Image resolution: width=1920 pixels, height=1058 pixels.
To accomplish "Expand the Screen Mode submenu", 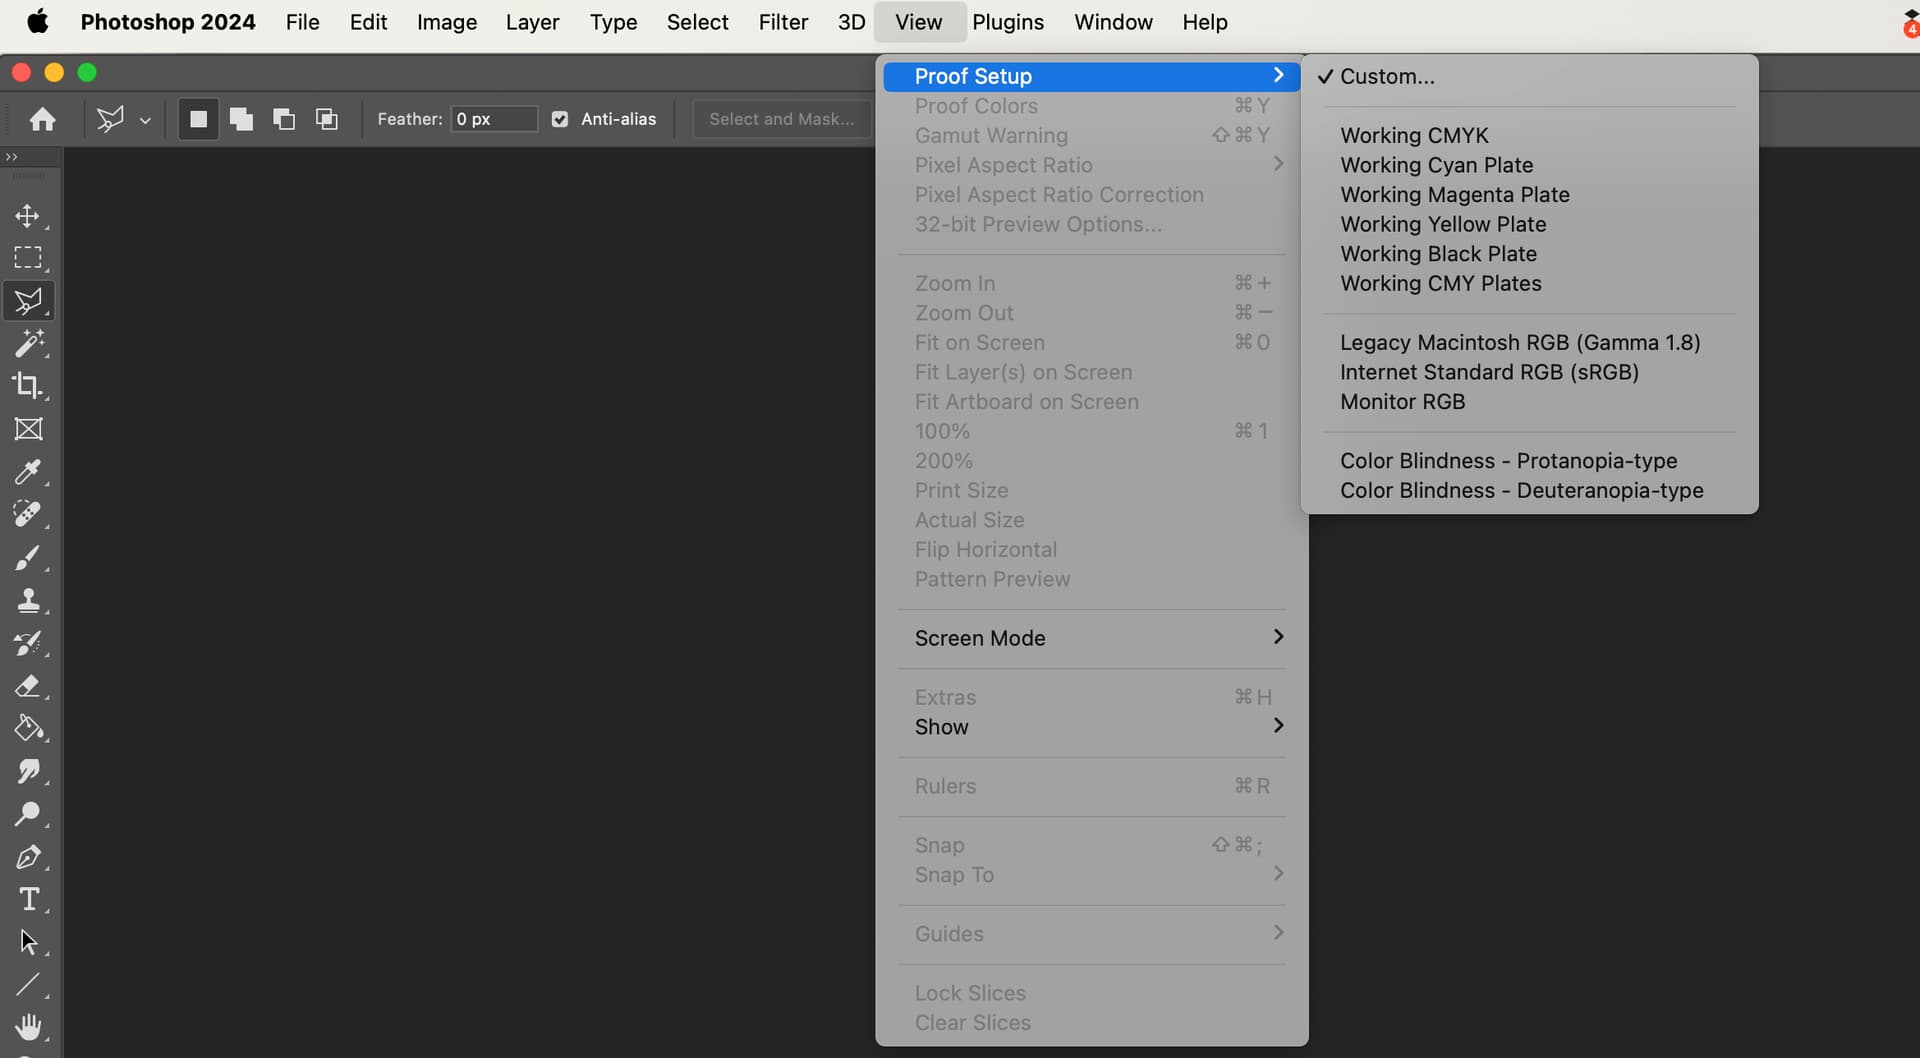I will (x=1092, y=638).
